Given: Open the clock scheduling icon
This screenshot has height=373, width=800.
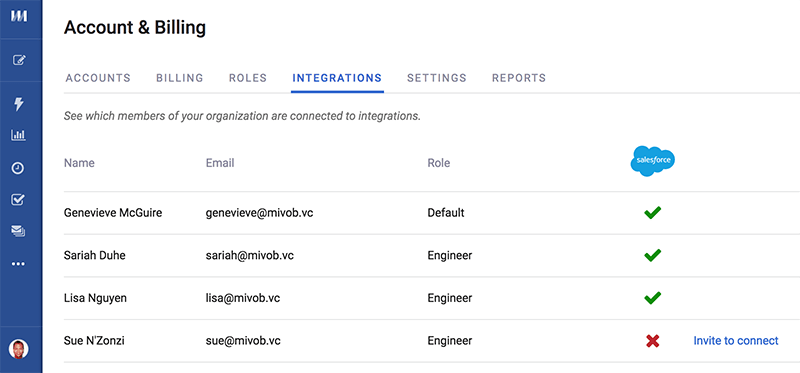Looking at the screenshot, I should click(18, 168).
